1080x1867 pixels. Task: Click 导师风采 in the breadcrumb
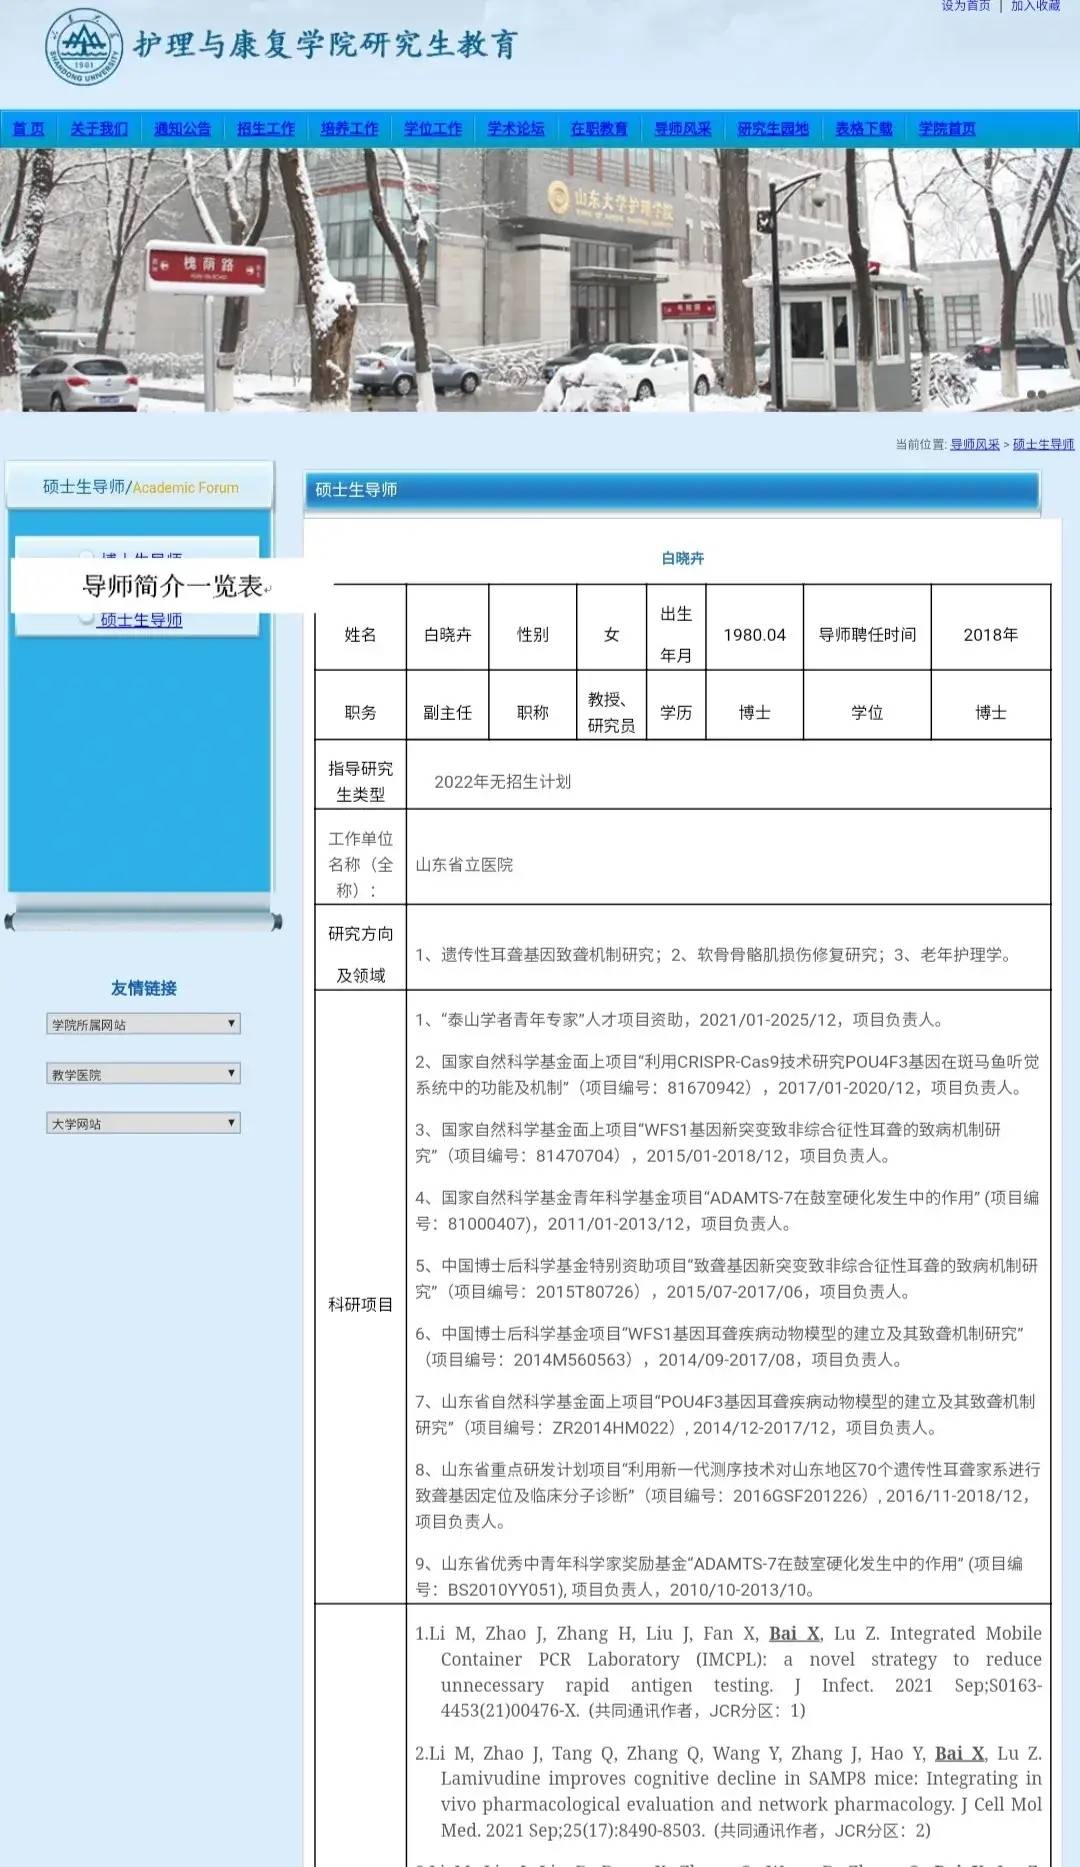coord(975,445)
